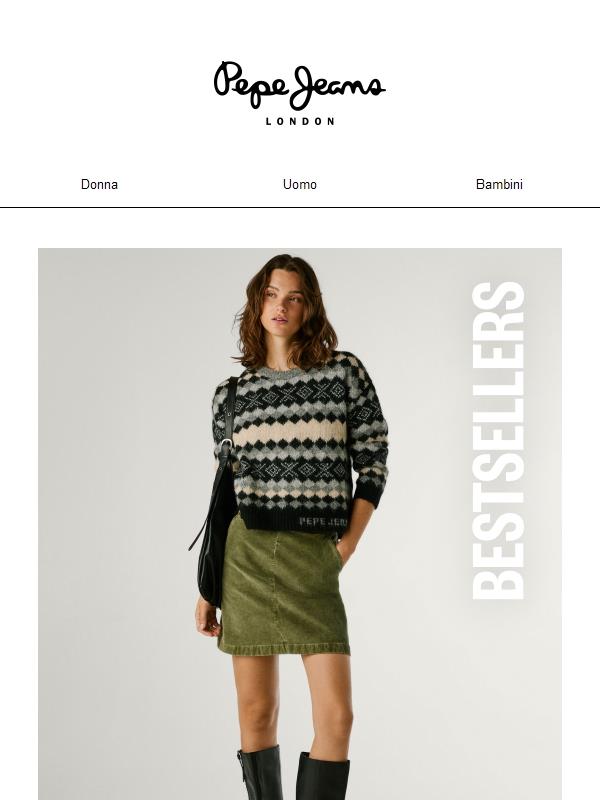
Task: Click the final S of BESTSELLERS
Action: point(498,296)
